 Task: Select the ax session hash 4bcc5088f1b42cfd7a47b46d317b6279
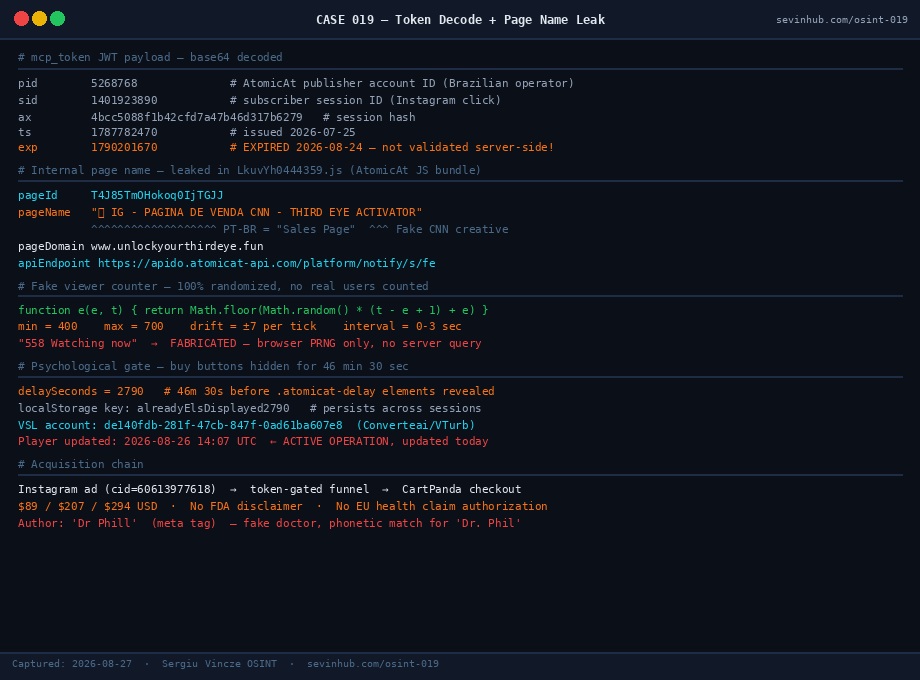coord(197,117)
